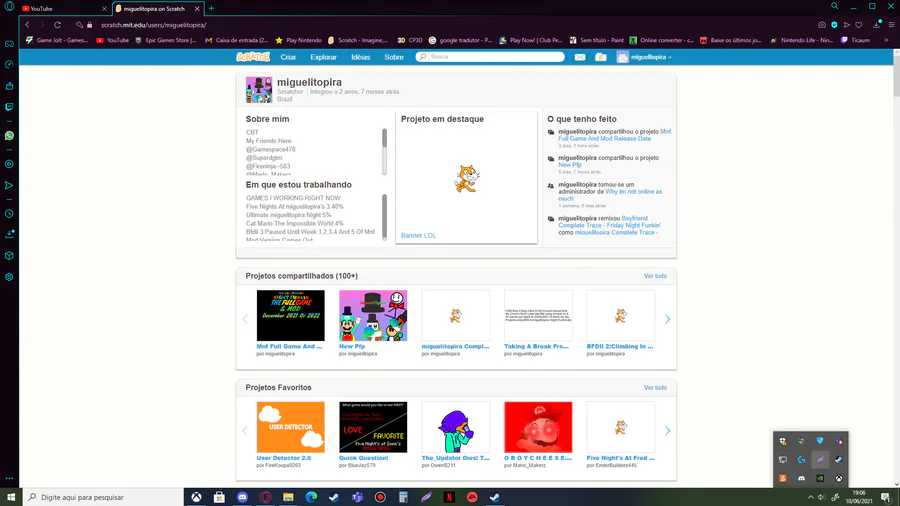
Task: Open the New Pfp project thumbnail
Action: (x=373, y=316)
